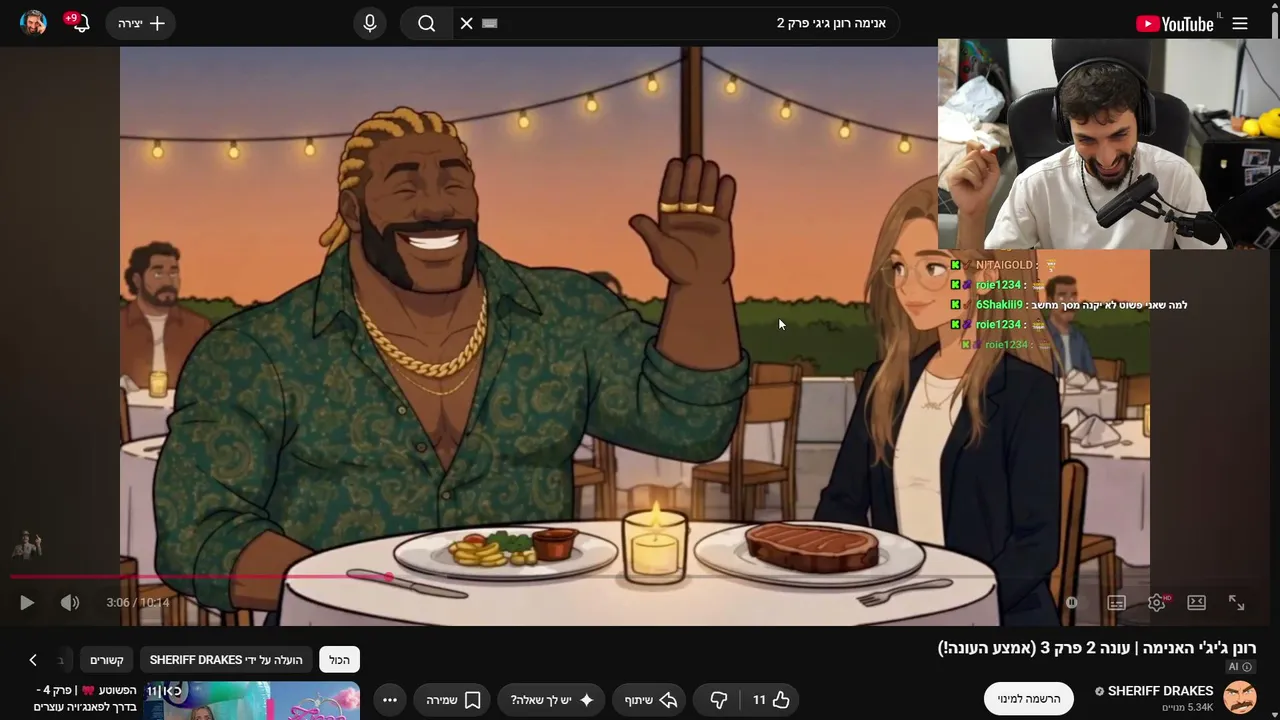The image size is (1280, 720).
Task: Click the streamer webcam overlay
Action: coord(1109,144)
